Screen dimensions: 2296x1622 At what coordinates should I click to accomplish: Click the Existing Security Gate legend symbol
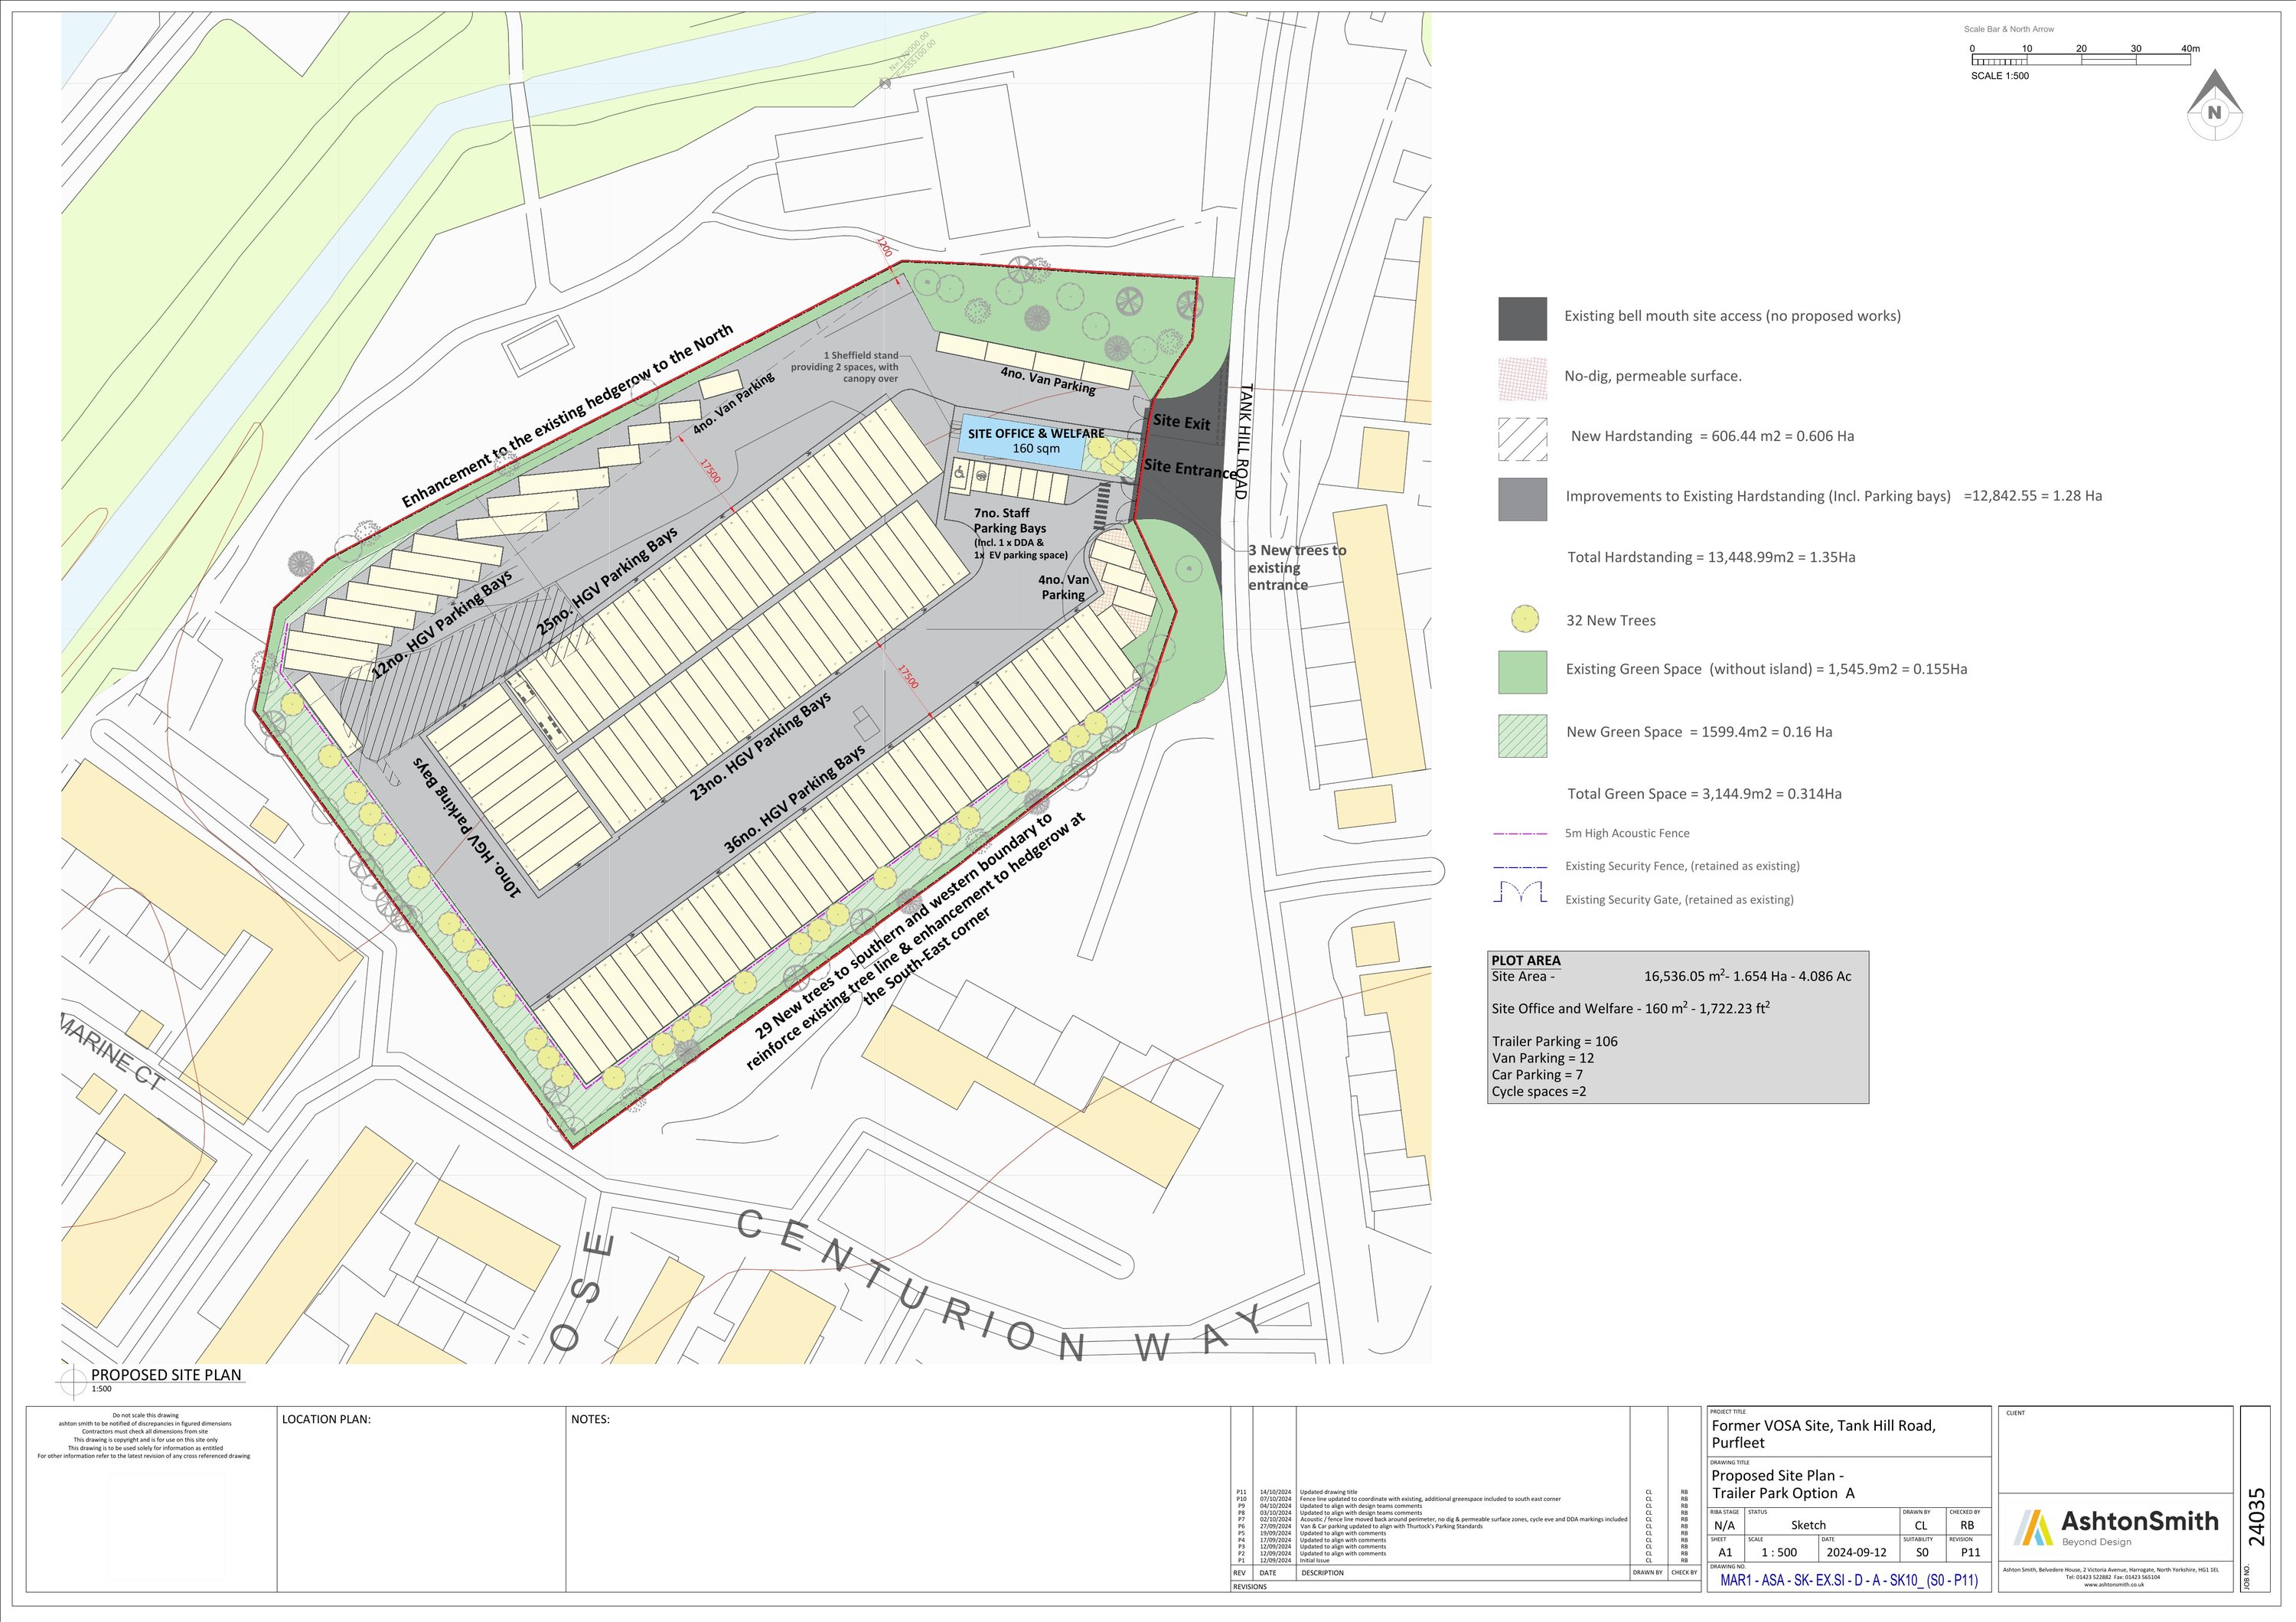1520,893
